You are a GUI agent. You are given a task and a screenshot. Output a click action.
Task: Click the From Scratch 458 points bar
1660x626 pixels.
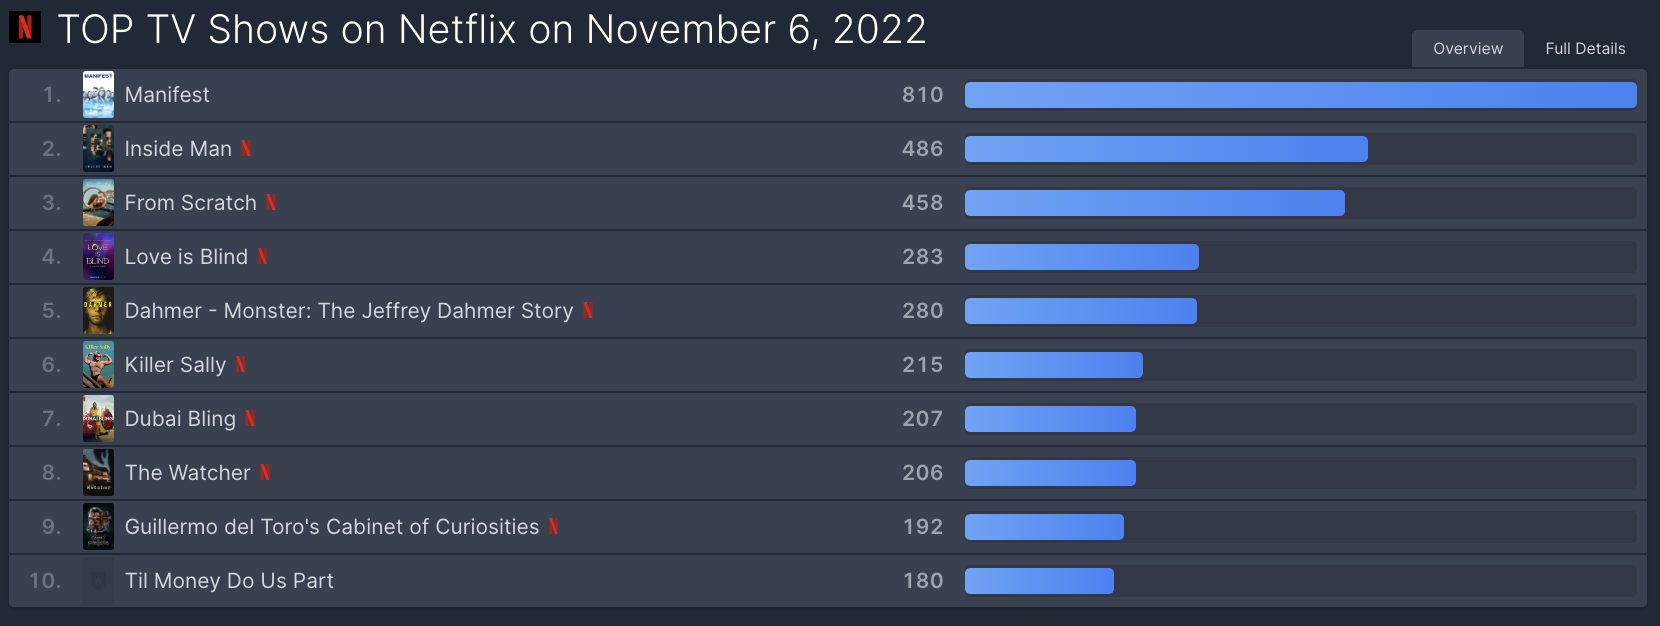1155,203
